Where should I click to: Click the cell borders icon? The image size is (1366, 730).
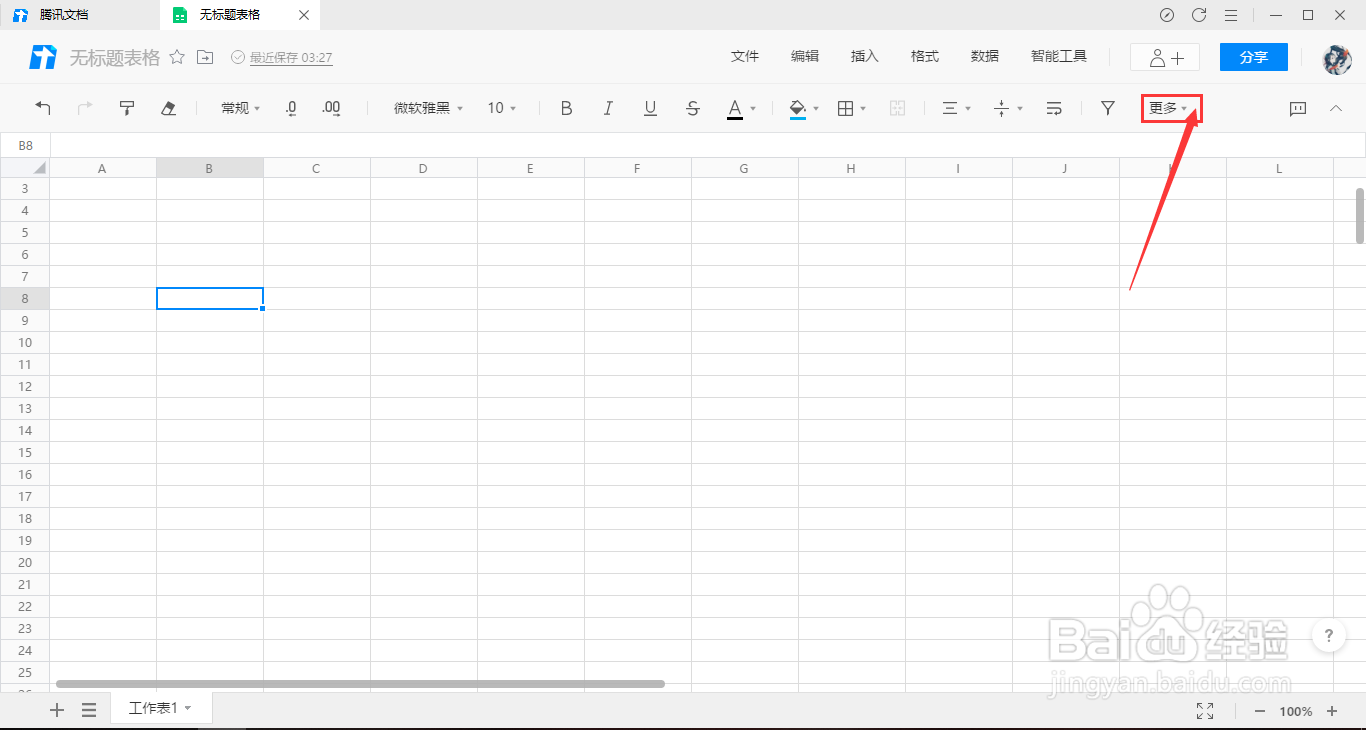845,108
